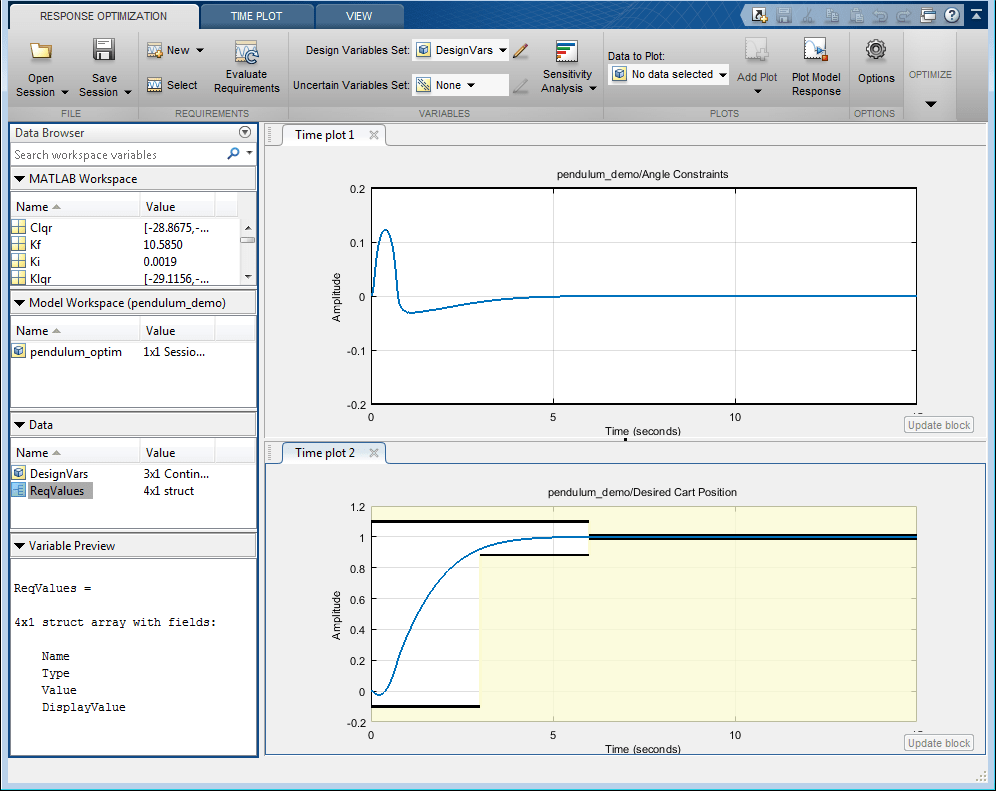Image resolution: width=996 pixels, height=791 pixels.
Task: Click Select requirements button
Action: coord(172,86)
